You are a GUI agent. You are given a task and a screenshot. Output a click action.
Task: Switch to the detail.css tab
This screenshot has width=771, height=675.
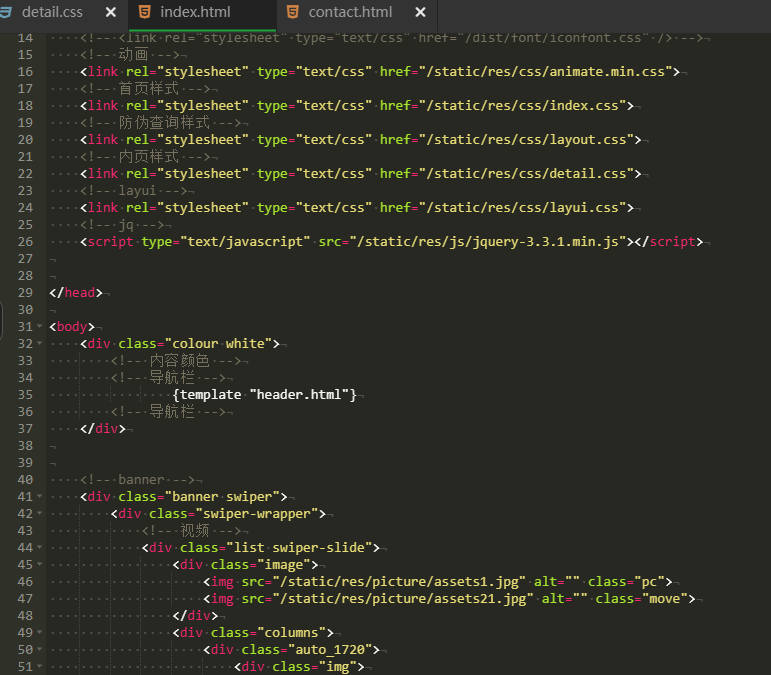(x=52, y=12)
